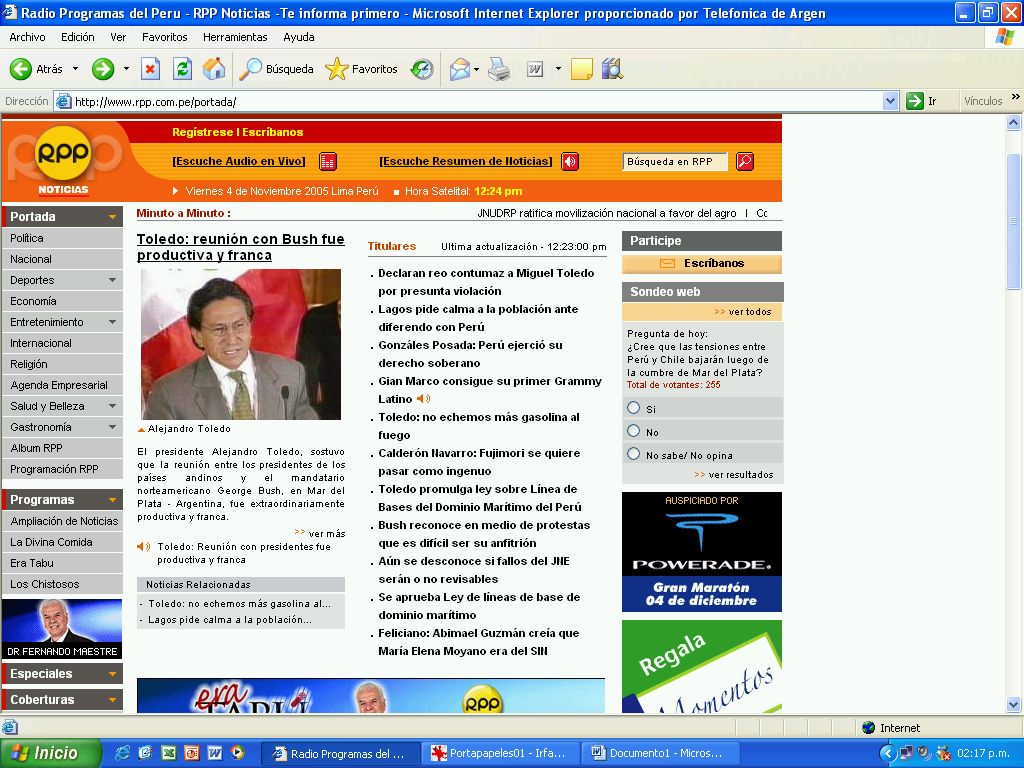Open the address bar dropdown arrow

pyautogui.click(x=891, y=101)
